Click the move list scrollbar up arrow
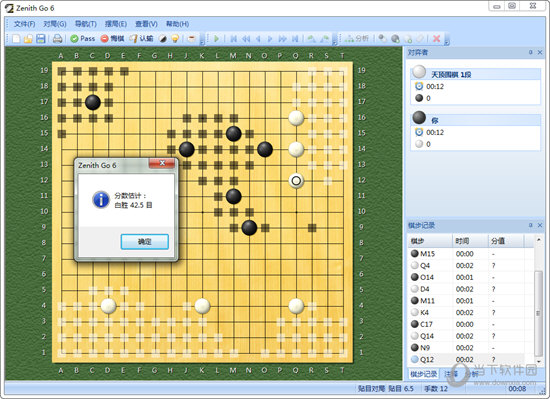This screenshot has height=399, width=550. (x=539, y=239)
